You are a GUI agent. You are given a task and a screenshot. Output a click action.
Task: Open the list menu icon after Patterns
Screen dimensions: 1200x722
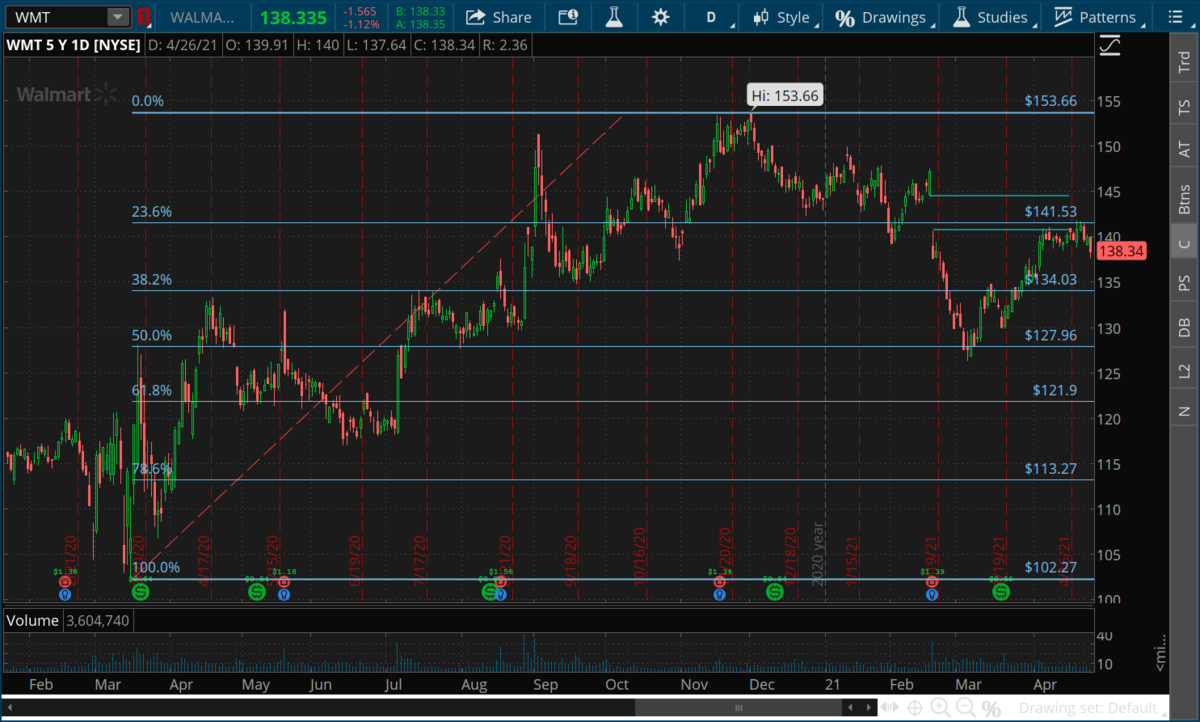pos(1176,17)
